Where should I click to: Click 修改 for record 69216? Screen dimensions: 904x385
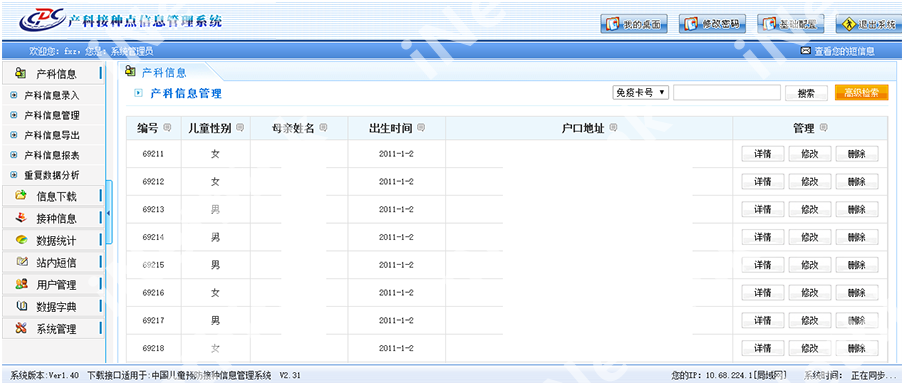(x=809, y=293)
